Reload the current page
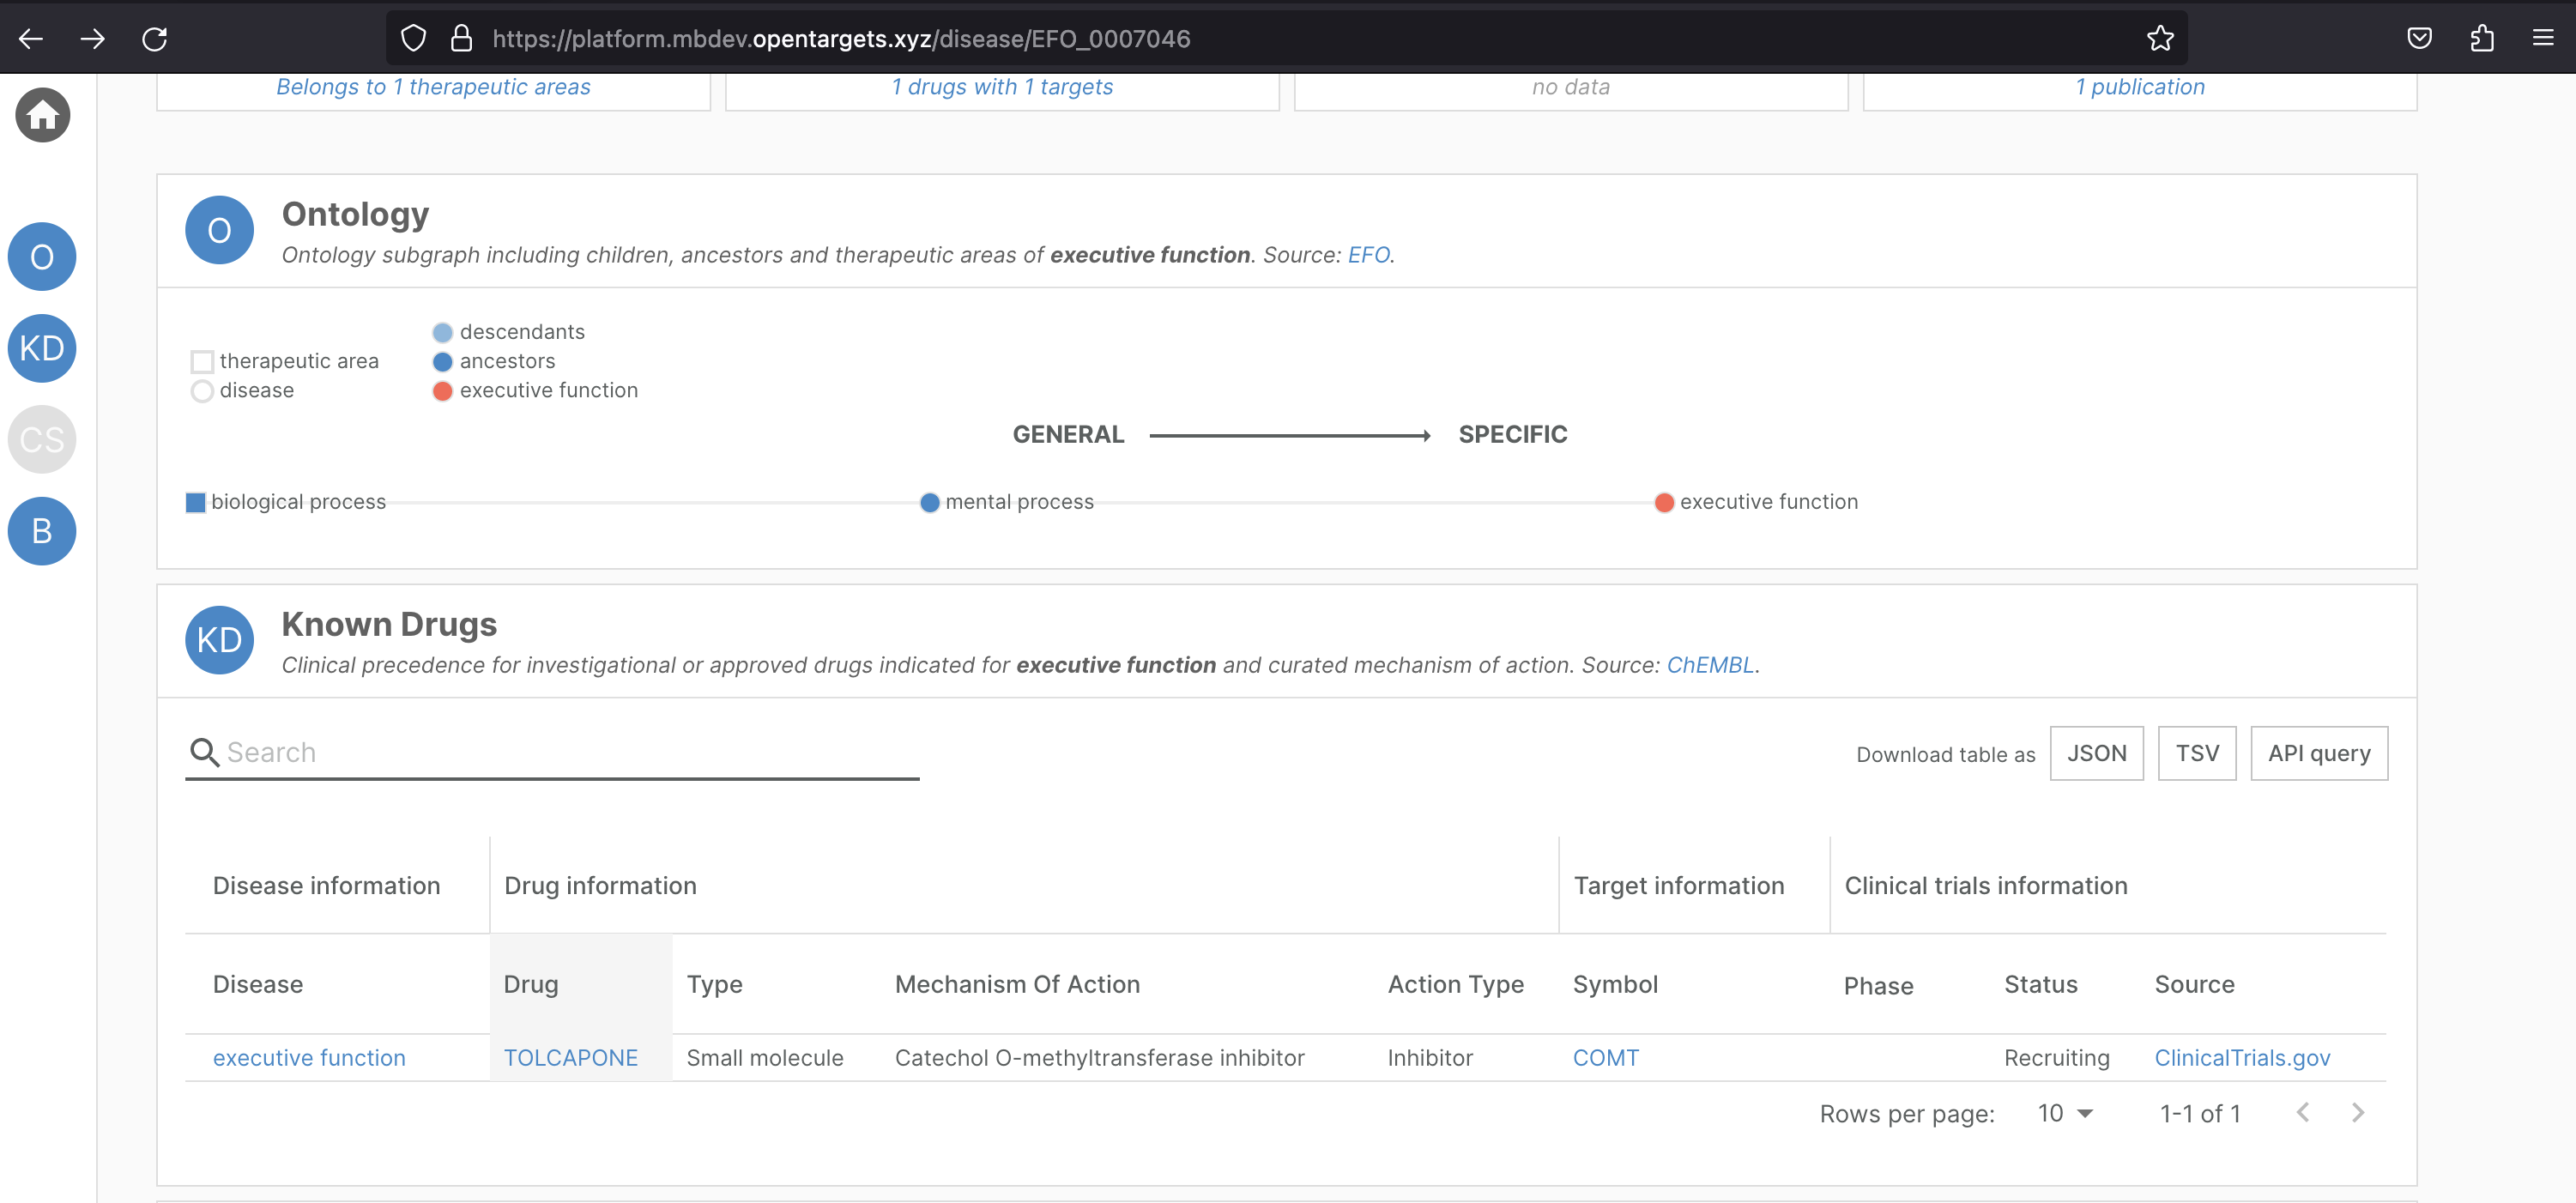This screenshot has width=2576, height=1203. 155,38
